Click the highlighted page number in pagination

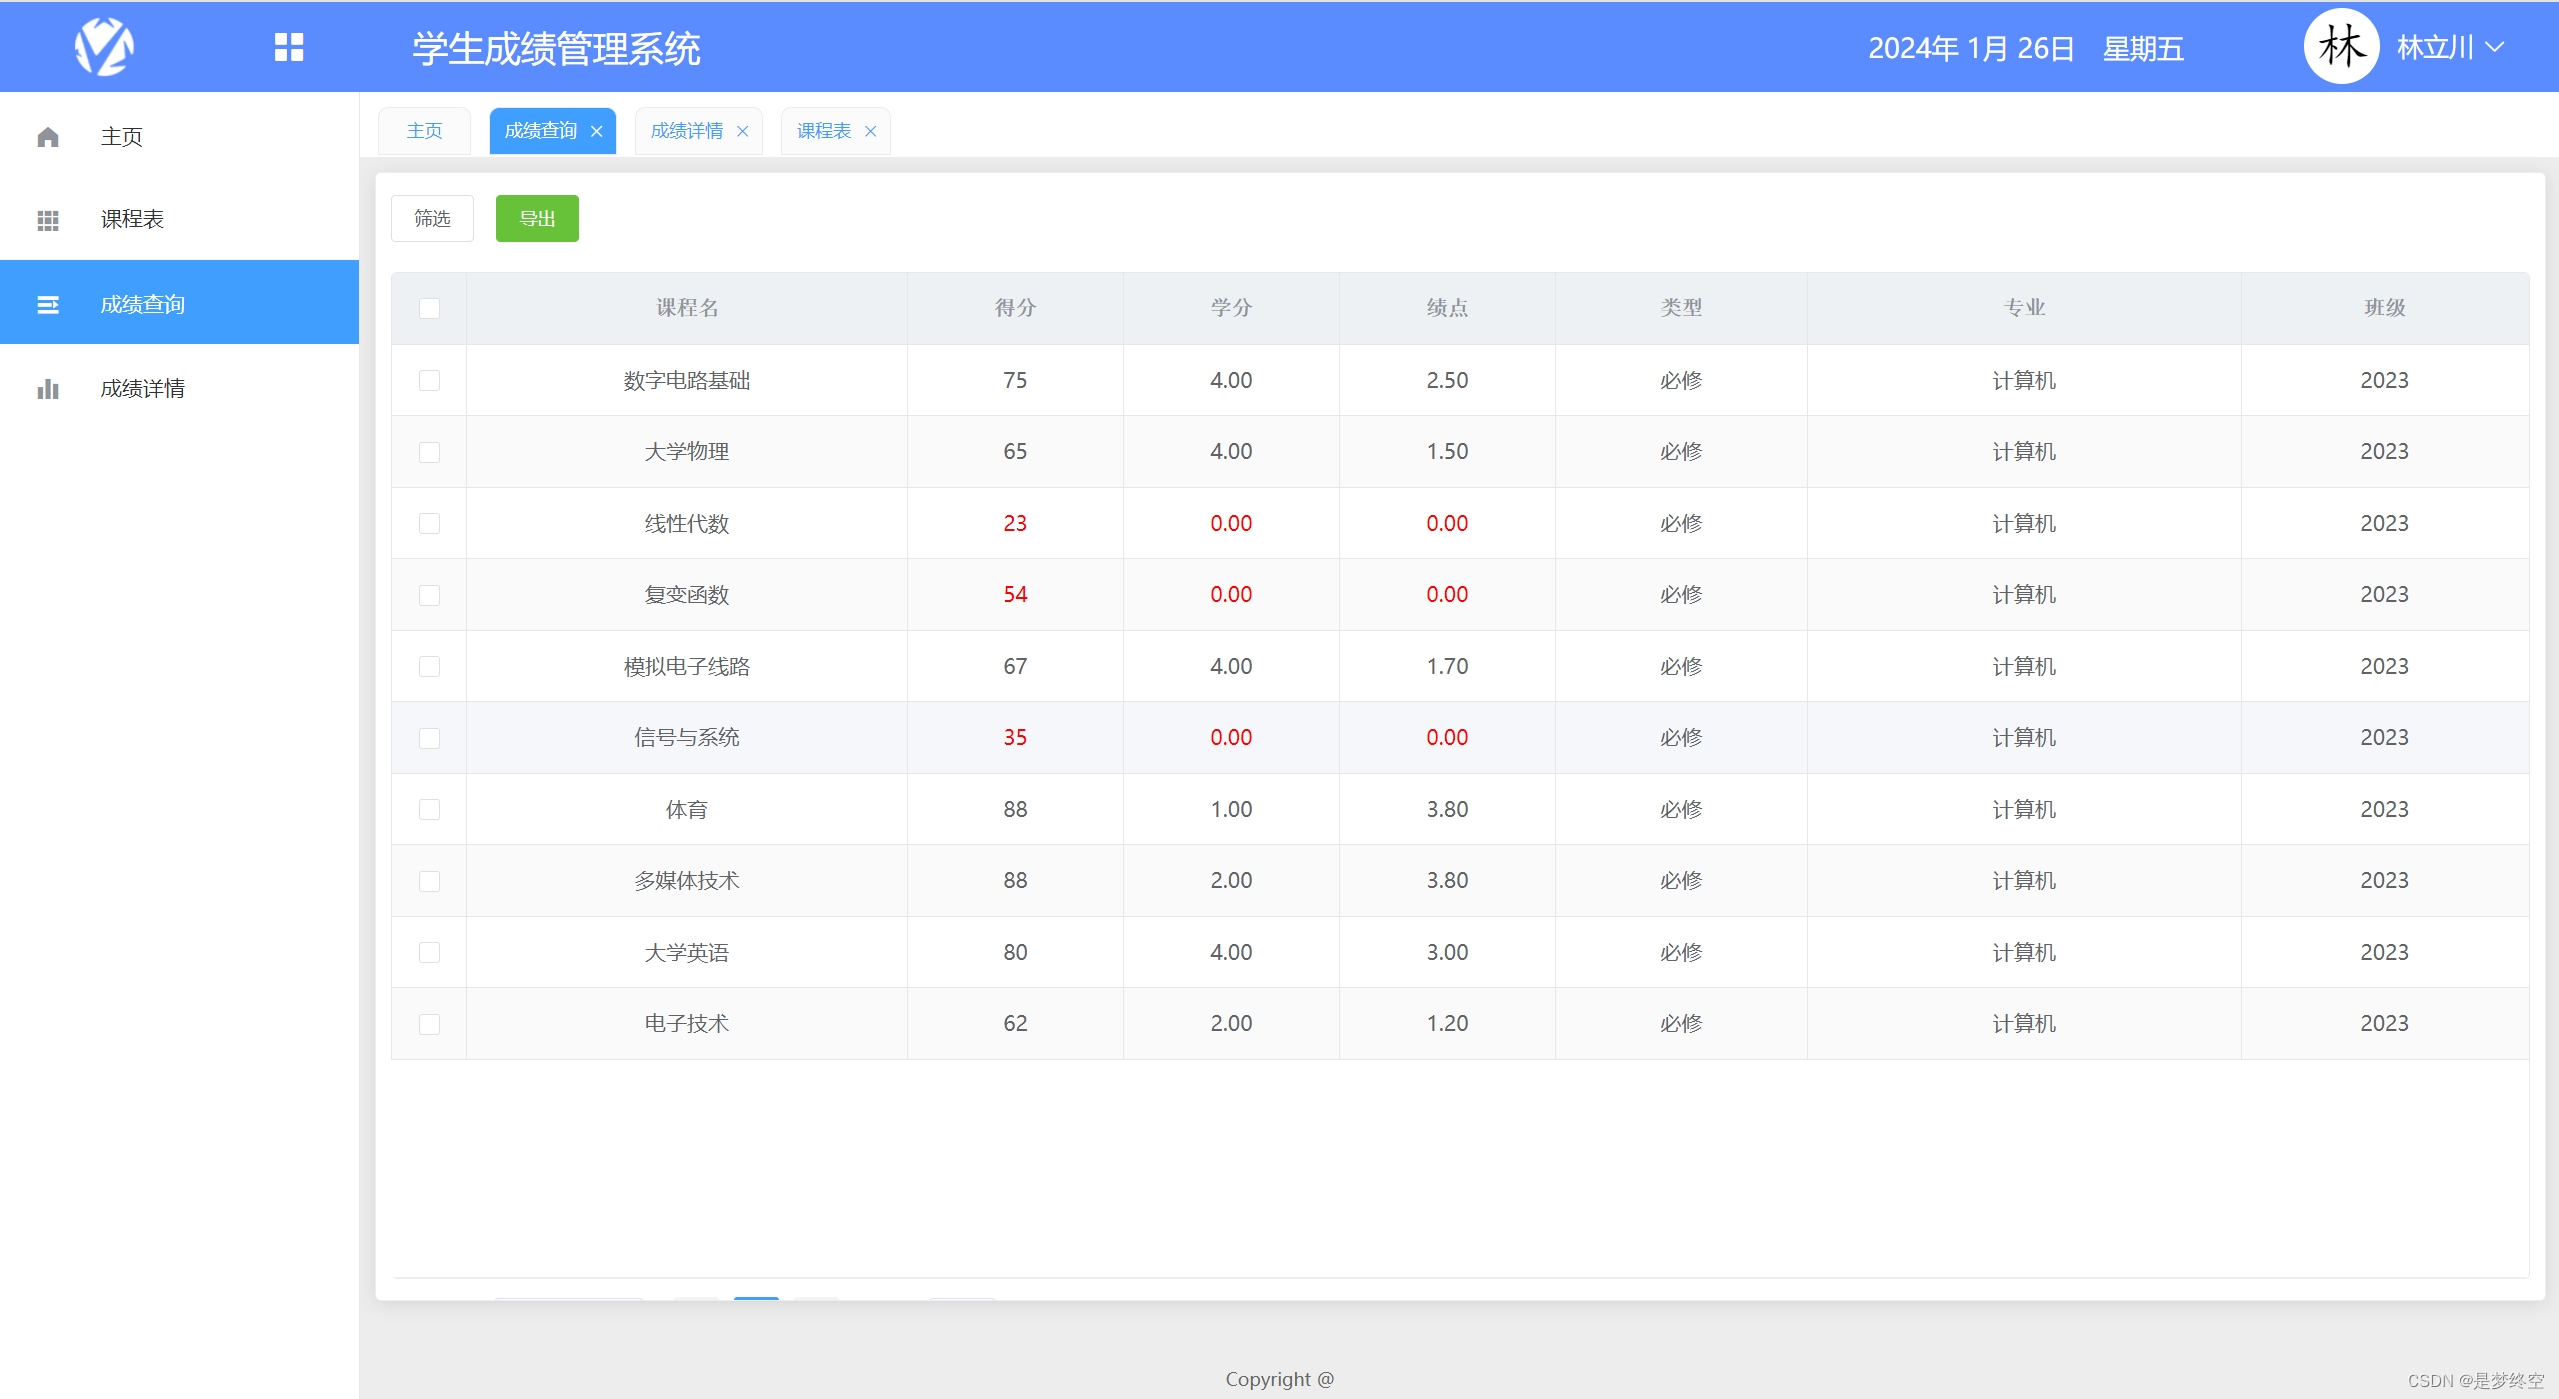[x=755, y=1297]
